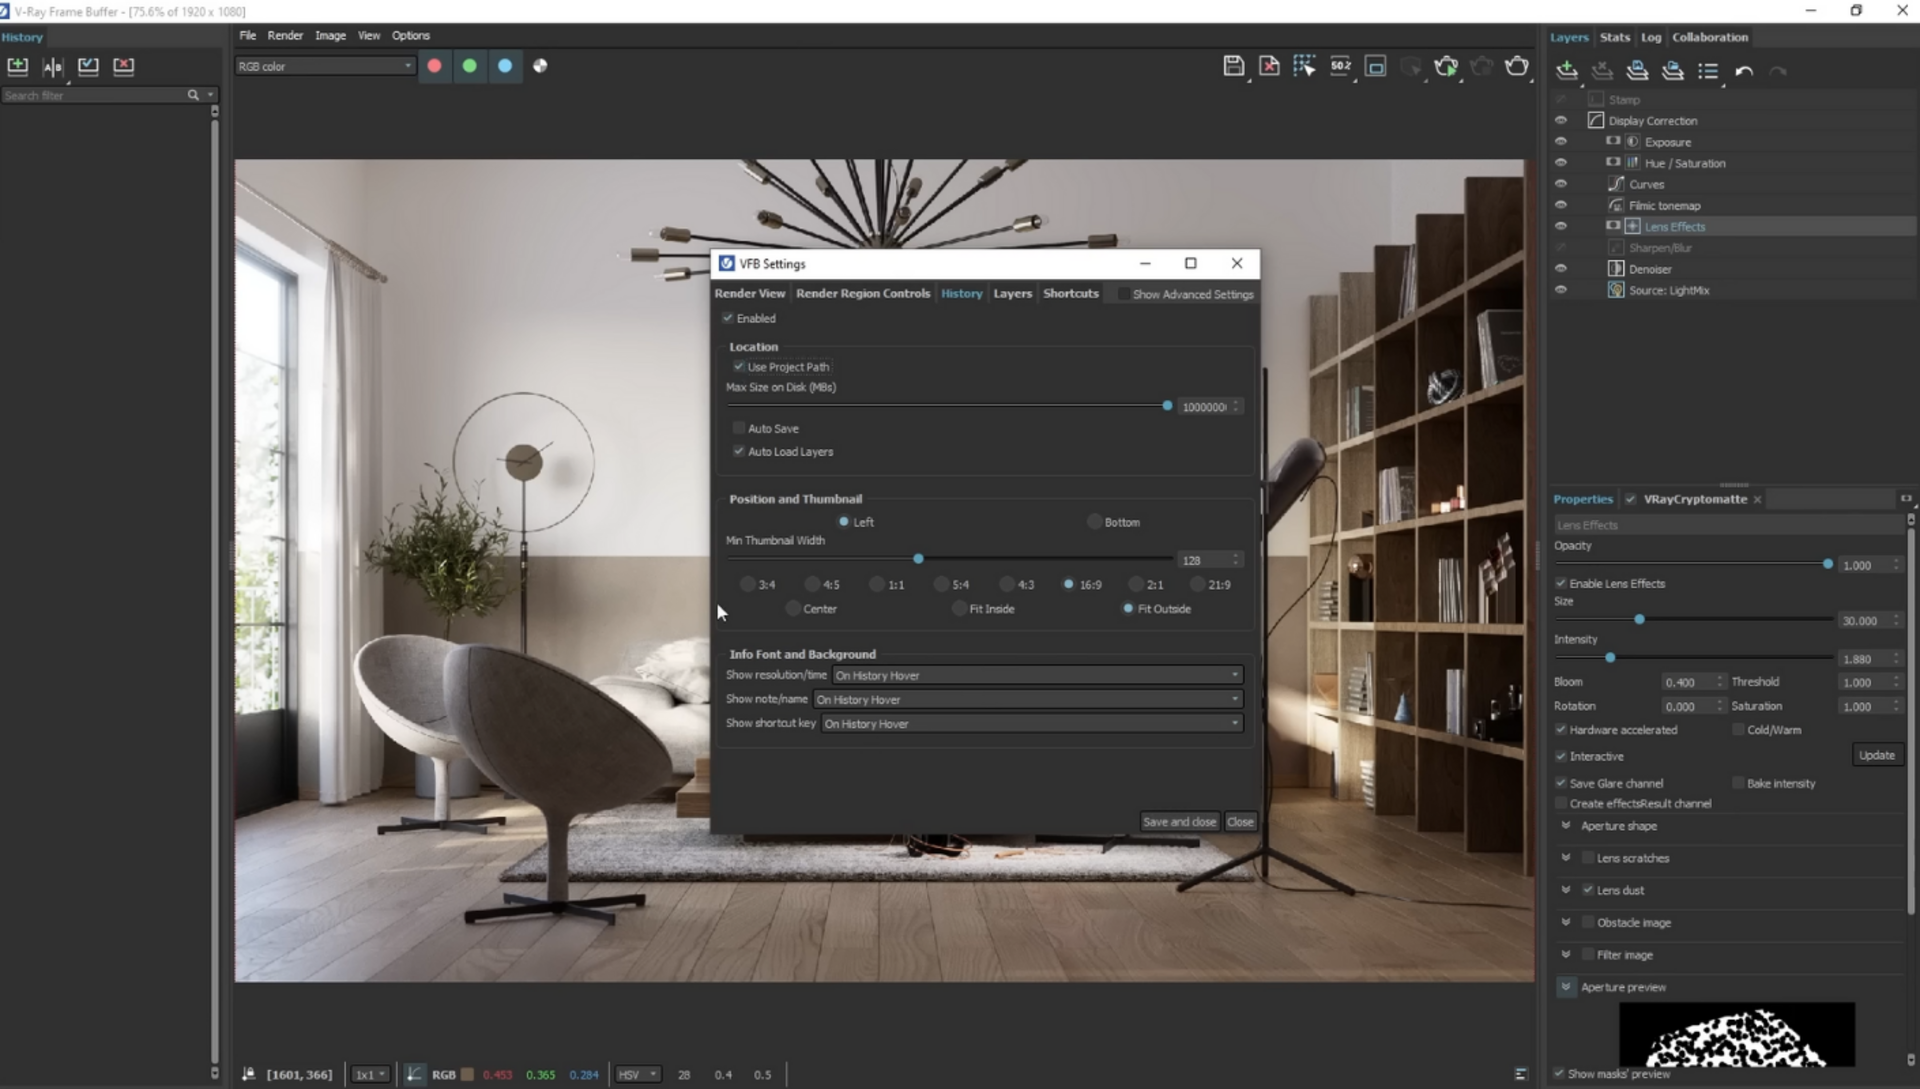Toggle visibility of Filmic tonemap layer

(1560, 205)
